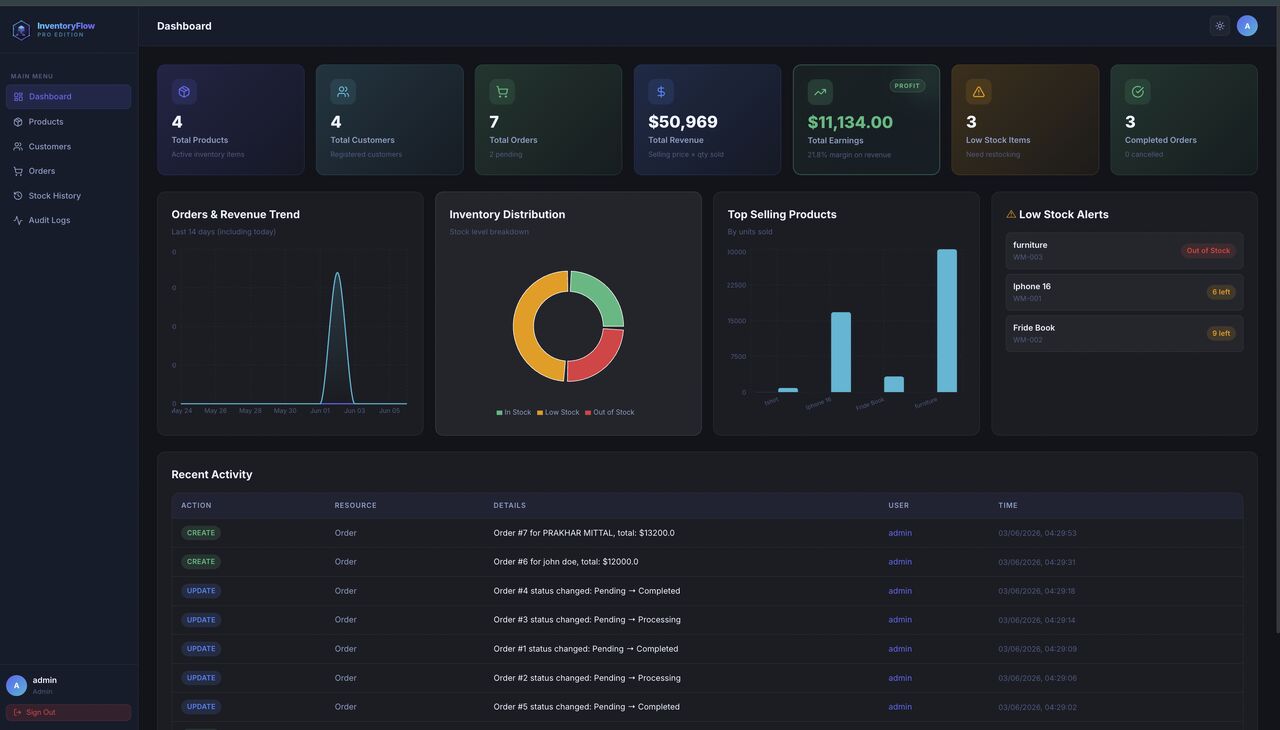Open the Dashboard menu item
Screen dimensions: 1280x730
click(x=68, y=97)
